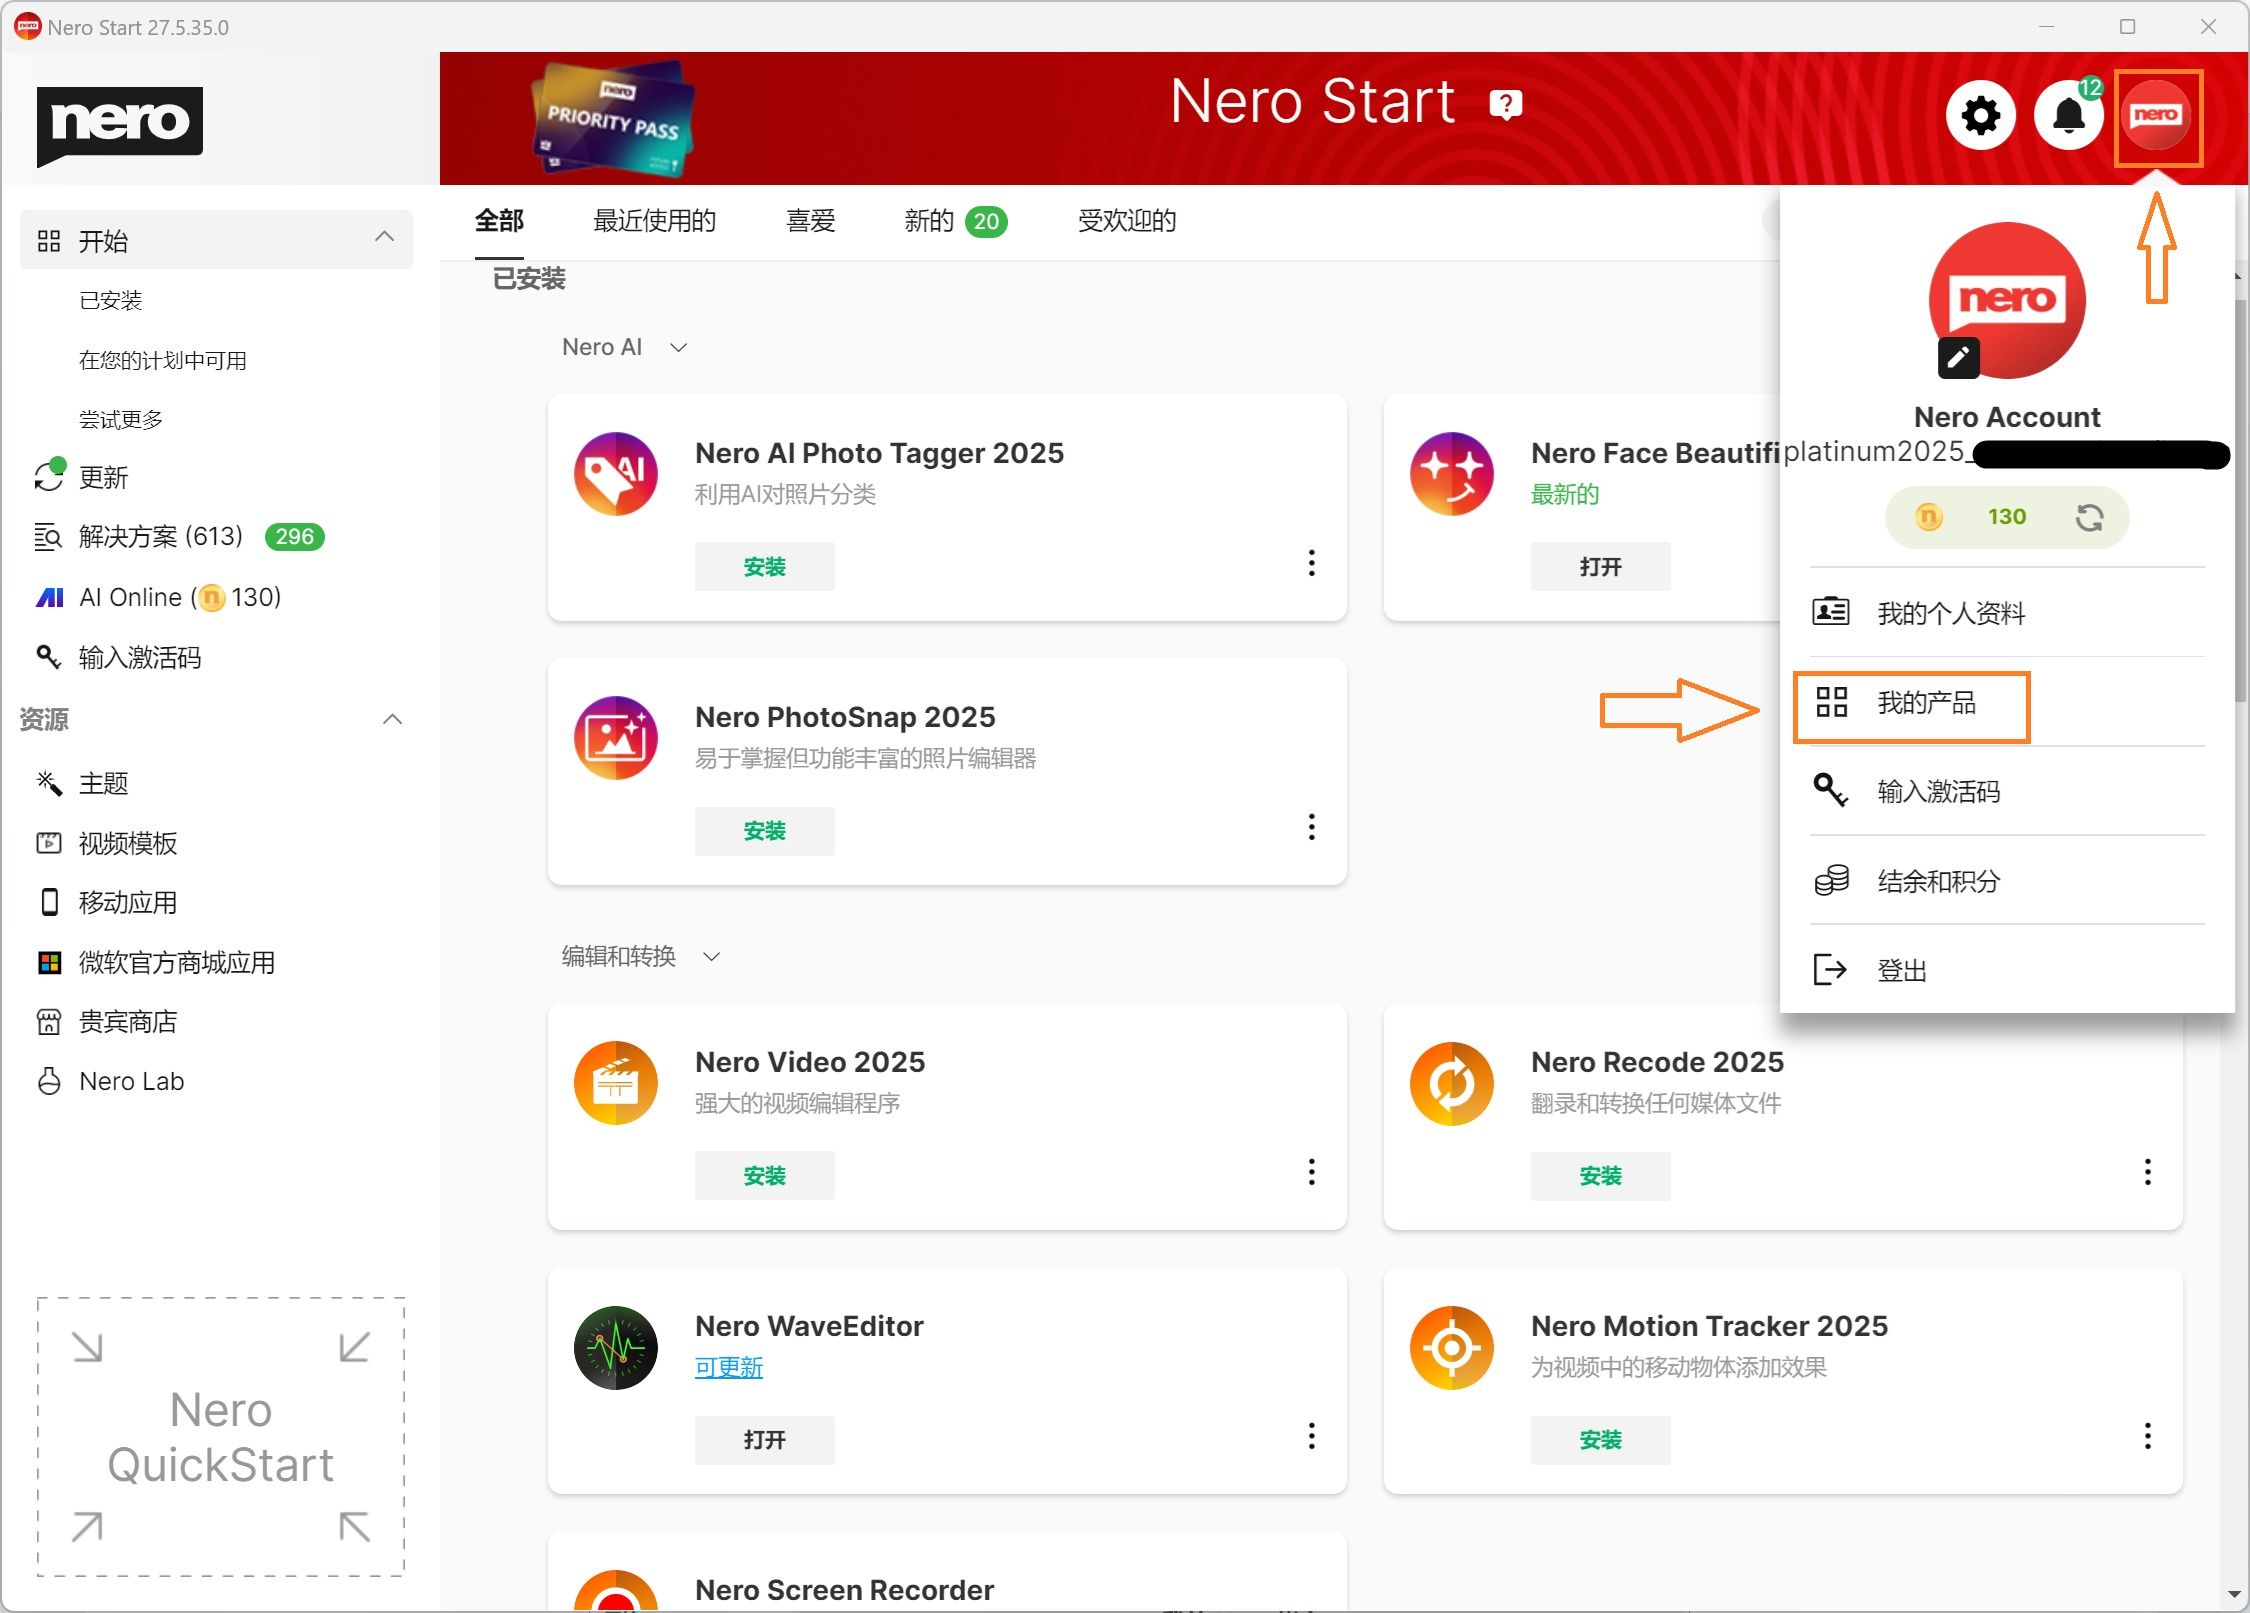This screenshot has height=1613, width=2250.
Task: Click the 可更新 link under Nero WaveEditor
Action: click(728, 1367)
